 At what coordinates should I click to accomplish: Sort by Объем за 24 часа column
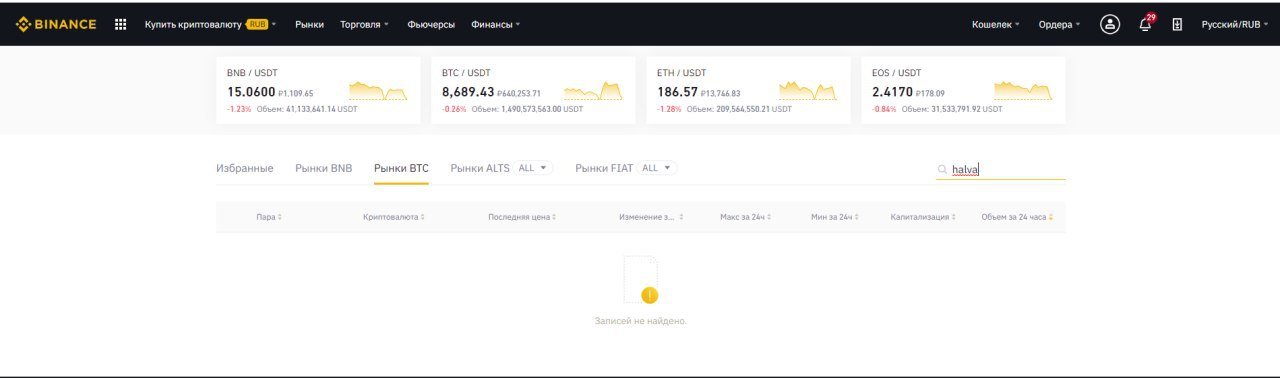[1018, 217]
